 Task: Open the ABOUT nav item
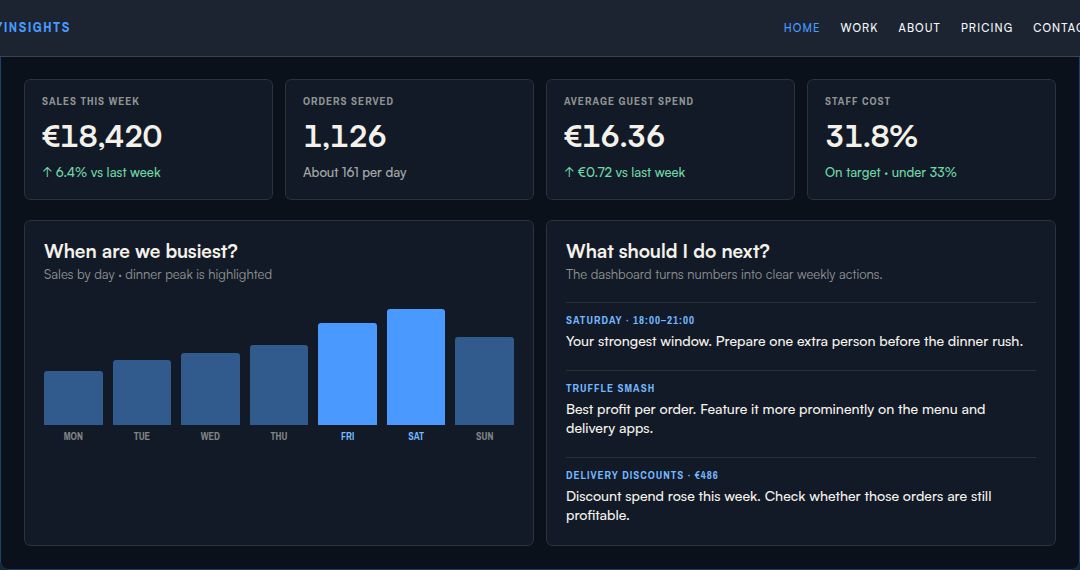919,28
